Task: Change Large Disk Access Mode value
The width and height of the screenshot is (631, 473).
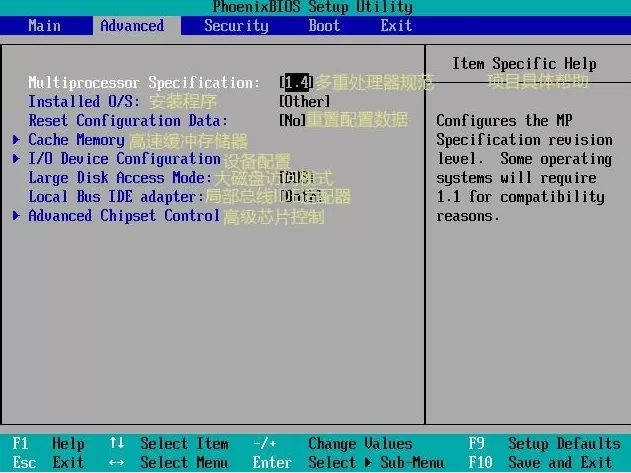Action: [x=297, y=178]
